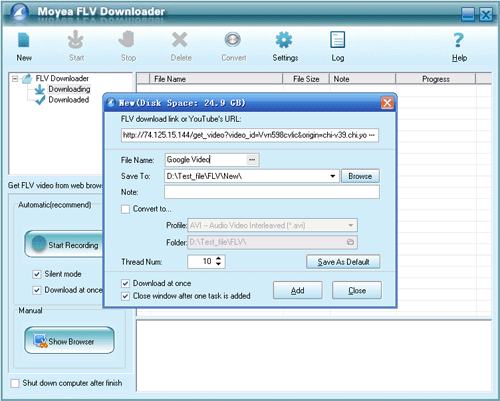Toggle Download at once in New dialog
The width and height of the screenshot is (500, 401).
point(125,284)
